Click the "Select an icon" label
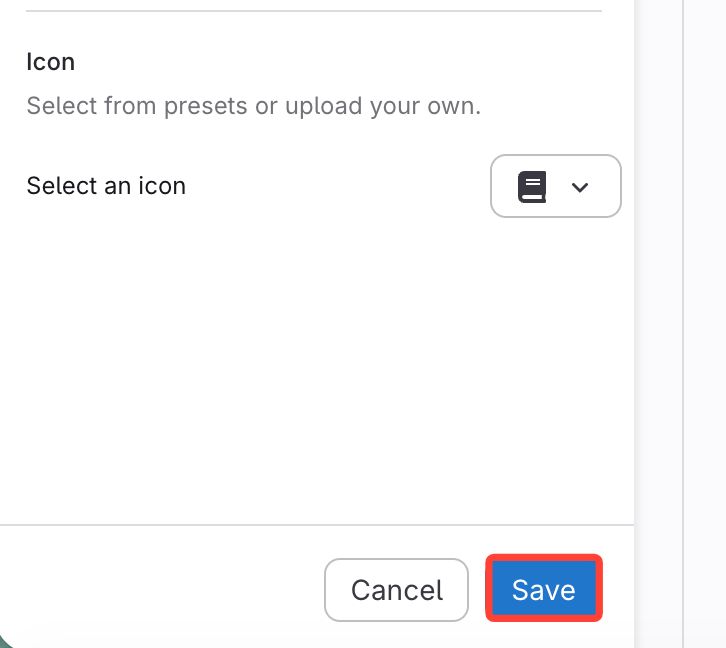 tap(106, 186)
